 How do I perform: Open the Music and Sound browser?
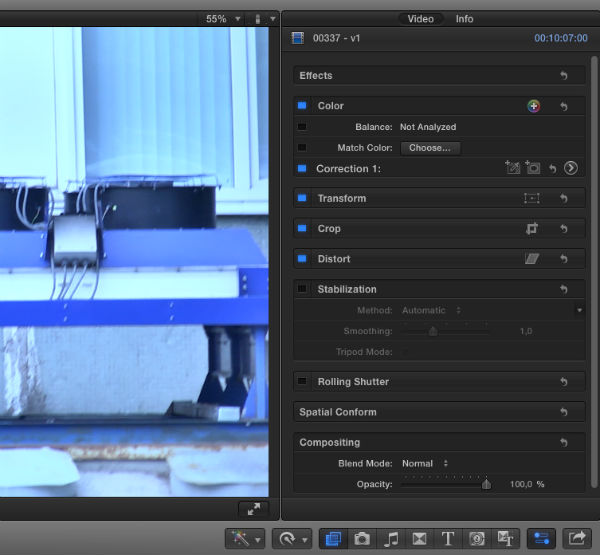[391, 539]
